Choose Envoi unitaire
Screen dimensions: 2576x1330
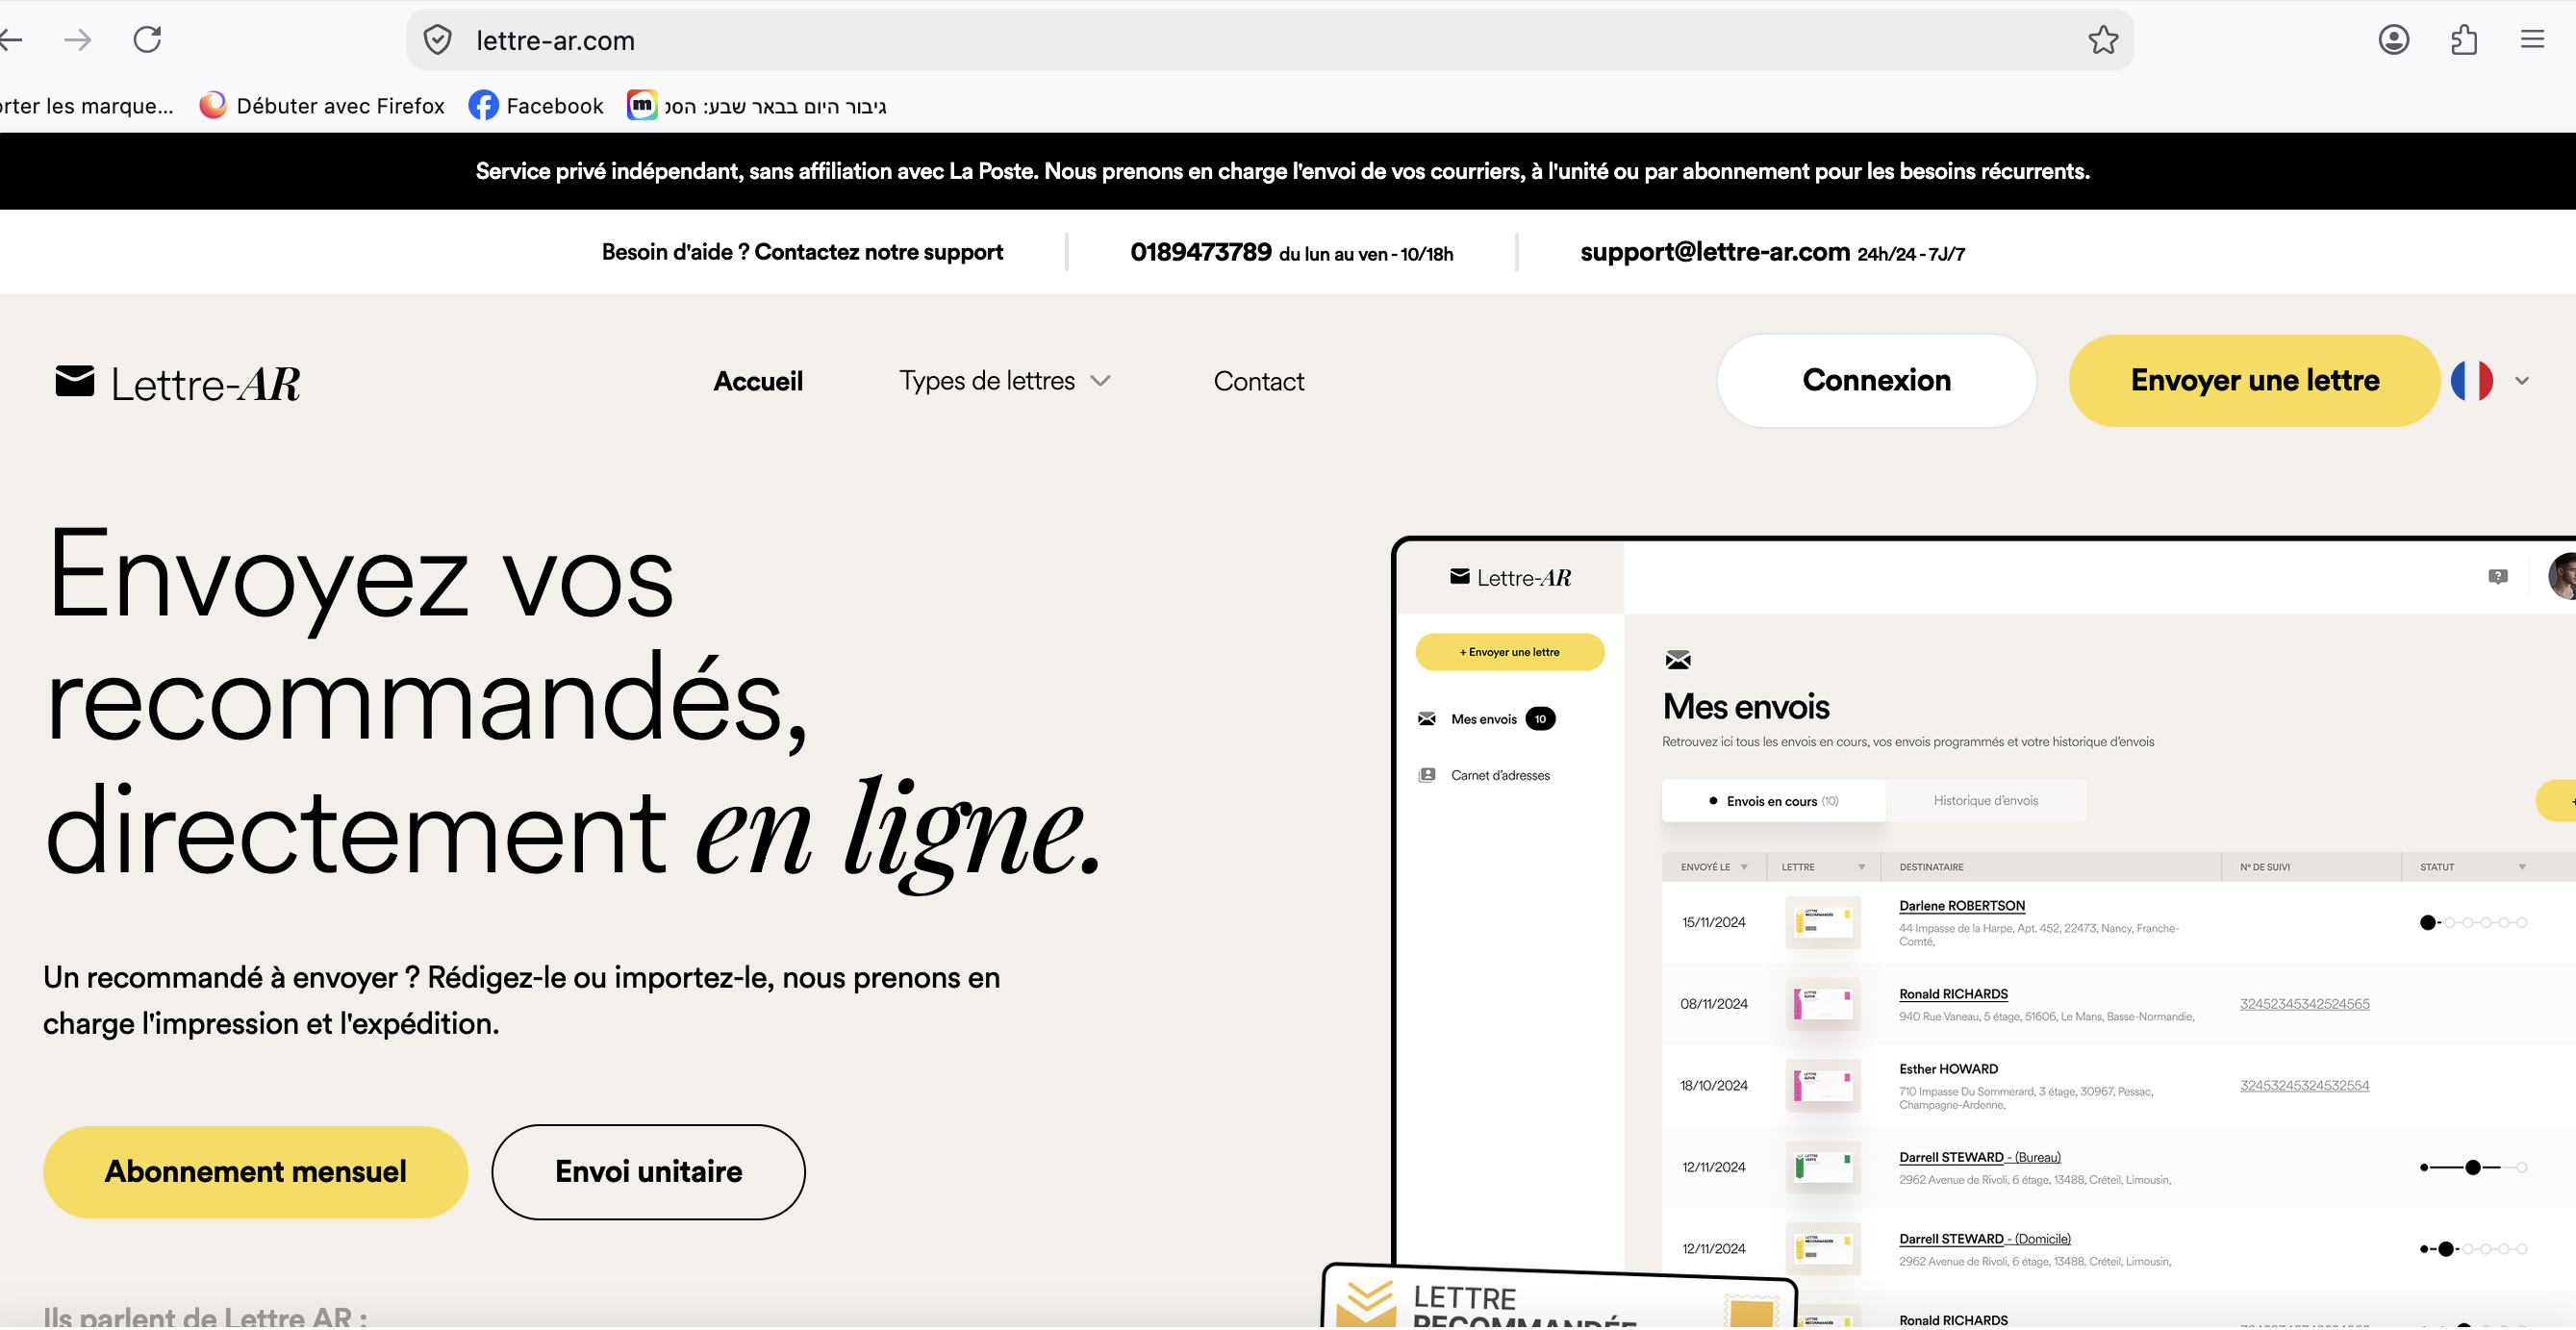click(648, 1173)
